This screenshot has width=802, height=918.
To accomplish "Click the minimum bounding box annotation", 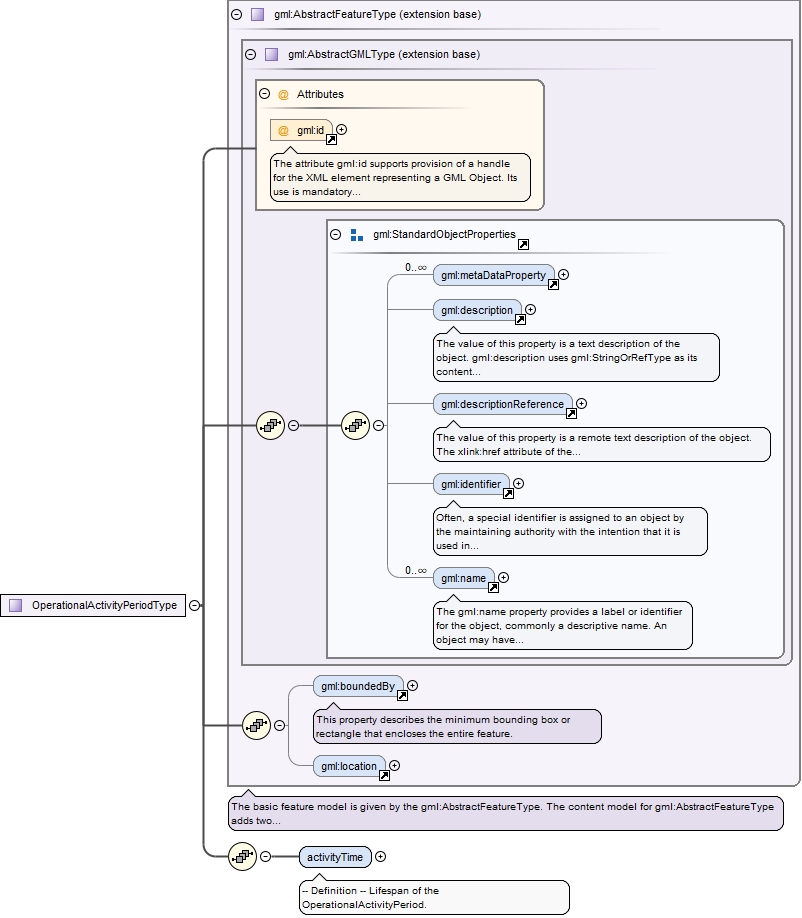I will tap(457, 727).
